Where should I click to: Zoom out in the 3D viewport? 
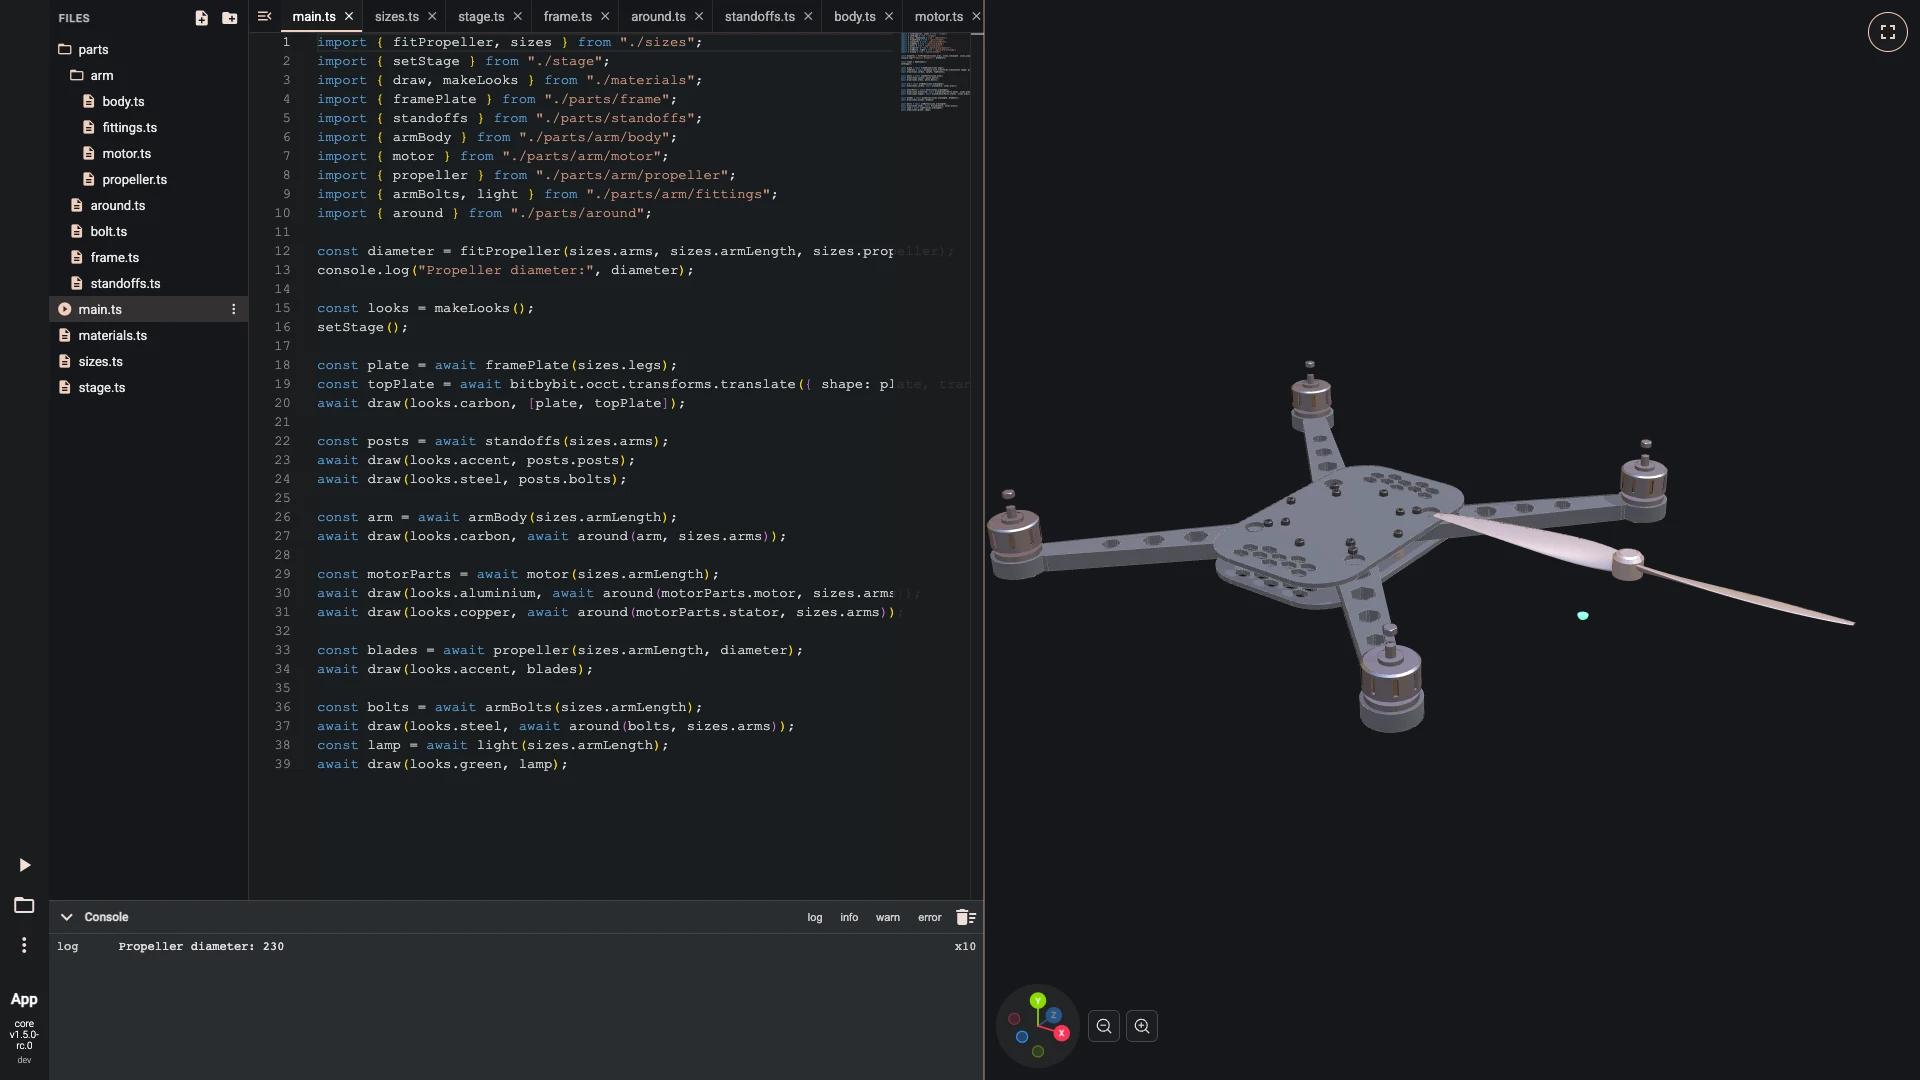click(1104, 1026)
